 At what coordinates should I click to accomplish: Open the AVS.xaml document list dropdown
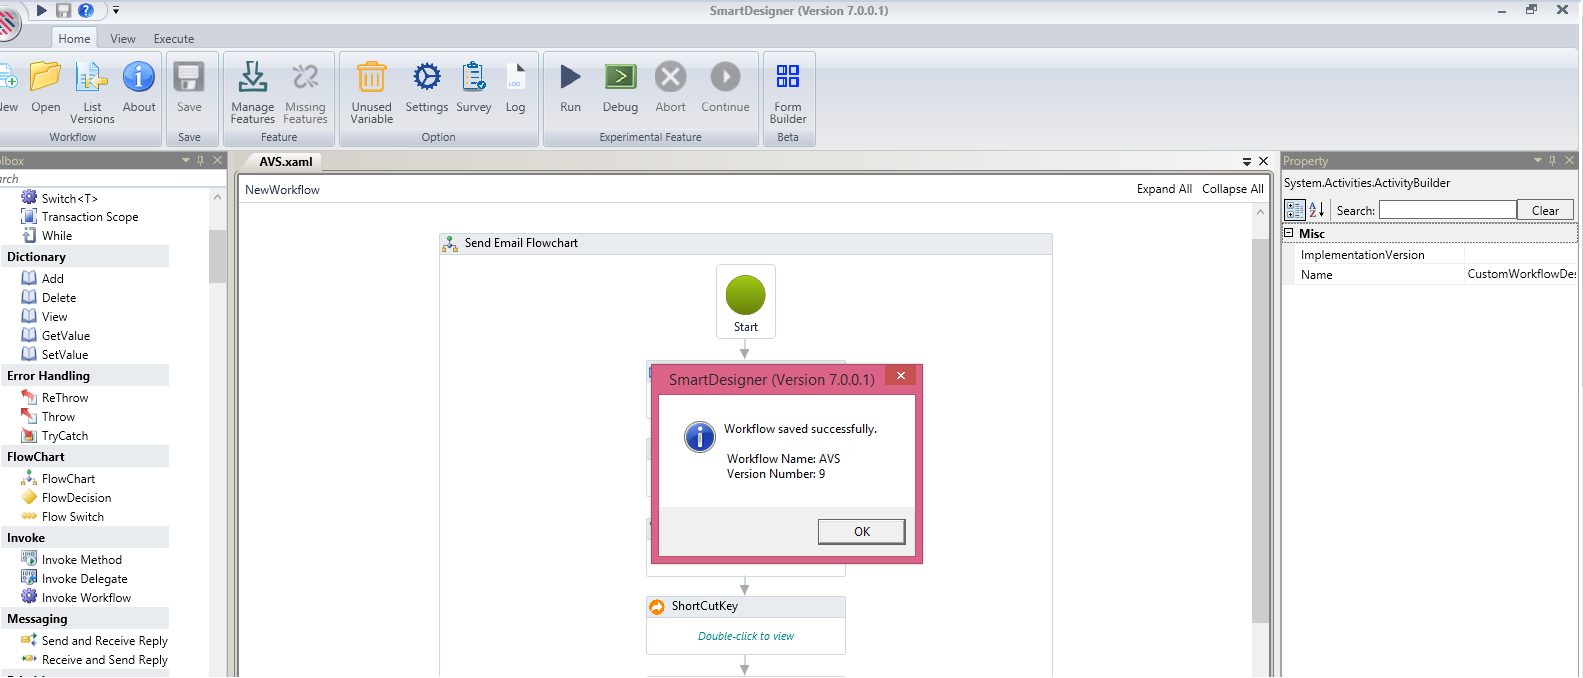(x=1247, y=161)
